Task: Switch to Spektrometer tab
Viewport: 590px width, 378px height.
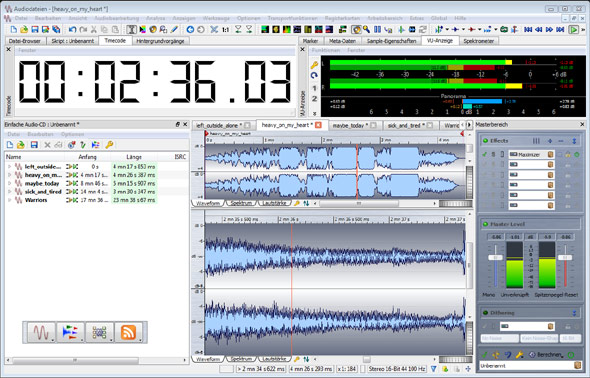Action: point(479,41)
